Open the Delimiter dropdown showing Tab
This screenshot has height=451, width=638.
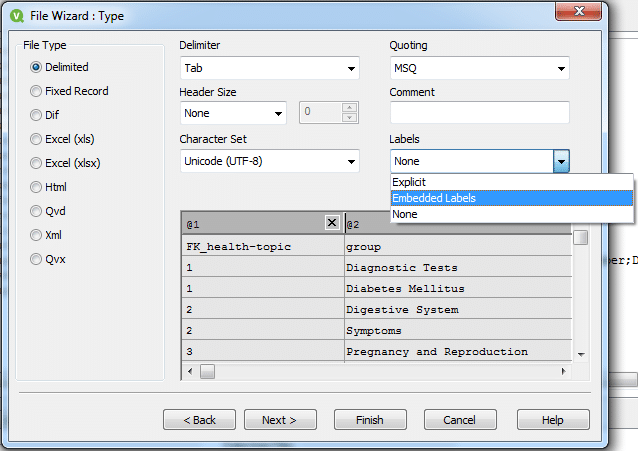click(270, 68)
